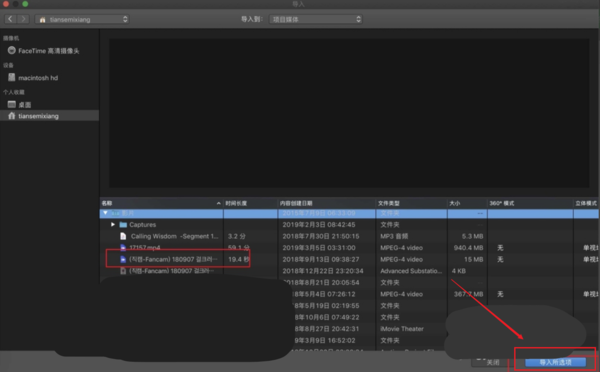Image resolution: width=600 pixels, height=372 pixels.
Task: Click the macintosh hd drive icon
Action: 11,77
